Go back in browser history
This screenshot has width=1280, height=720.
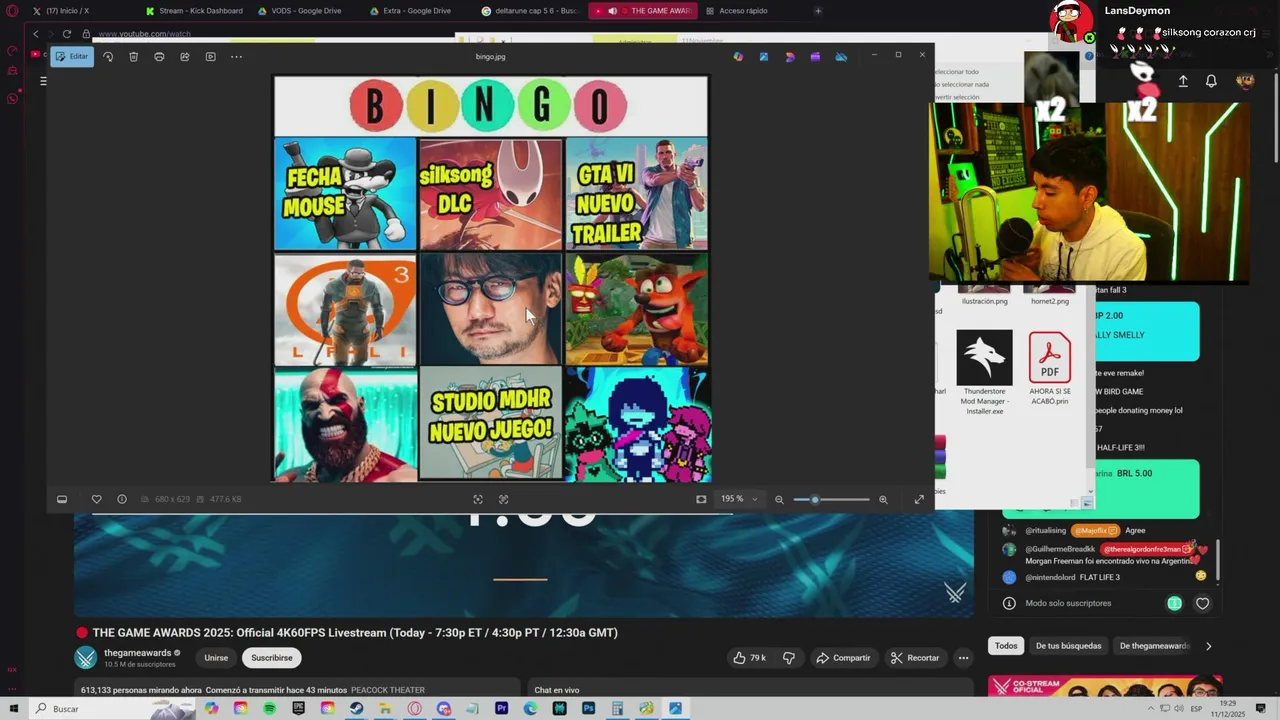[36, 34]
